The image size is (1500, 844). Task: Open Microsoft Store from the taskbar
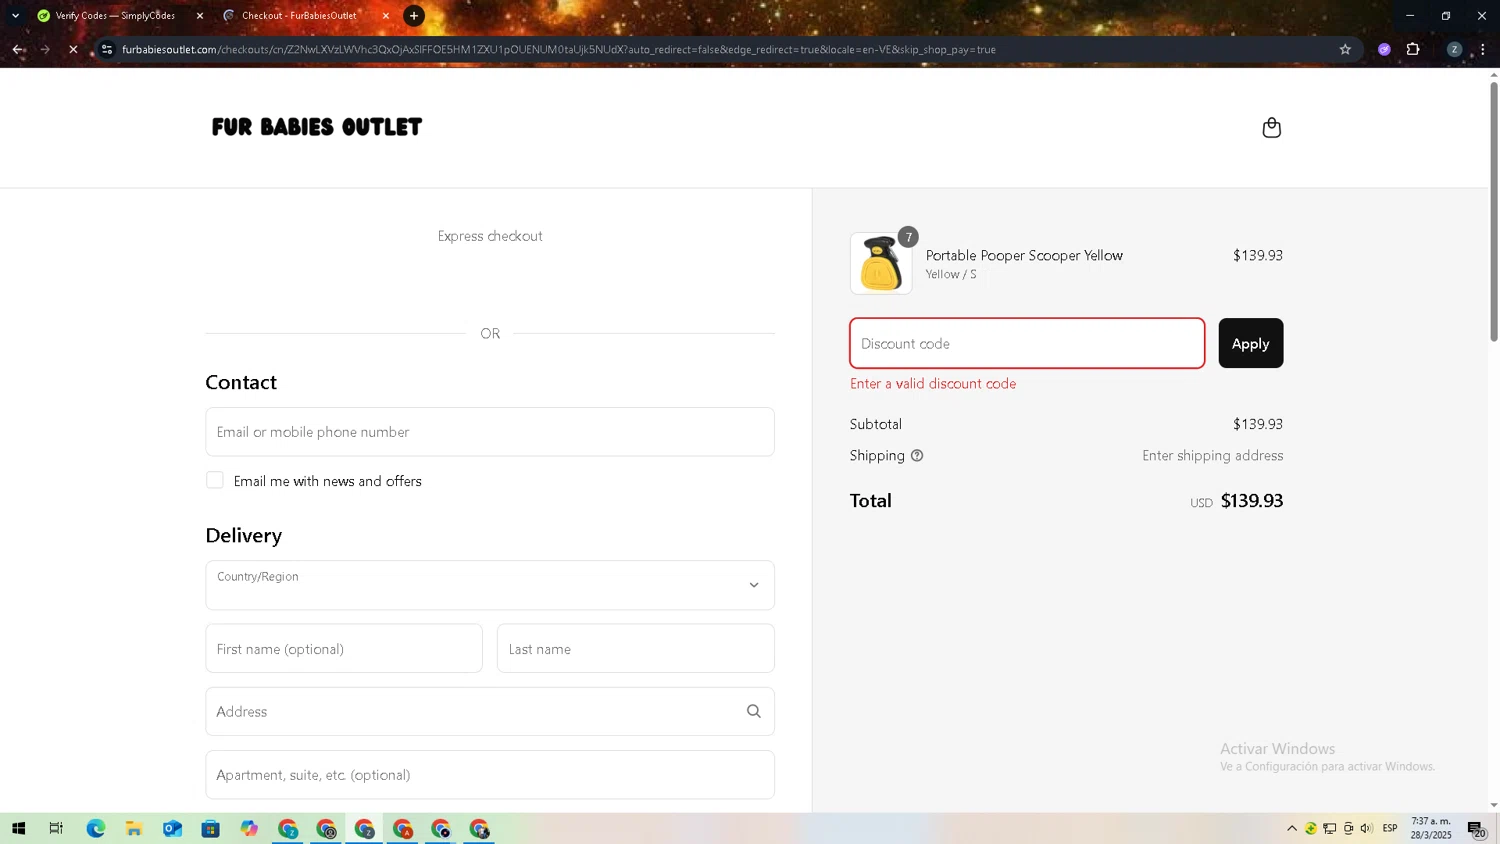(x=210, y=829)
